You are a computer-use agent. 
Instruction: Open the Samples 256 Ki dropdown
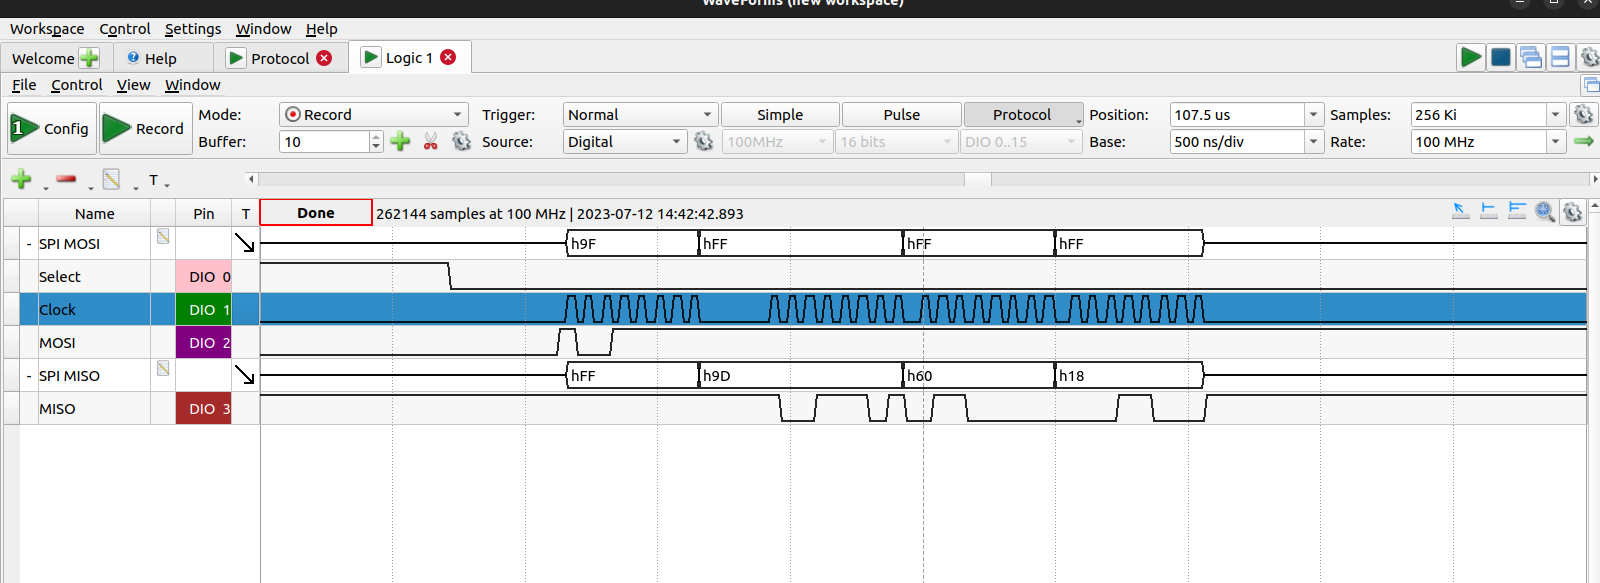[x=1555, y=114]
